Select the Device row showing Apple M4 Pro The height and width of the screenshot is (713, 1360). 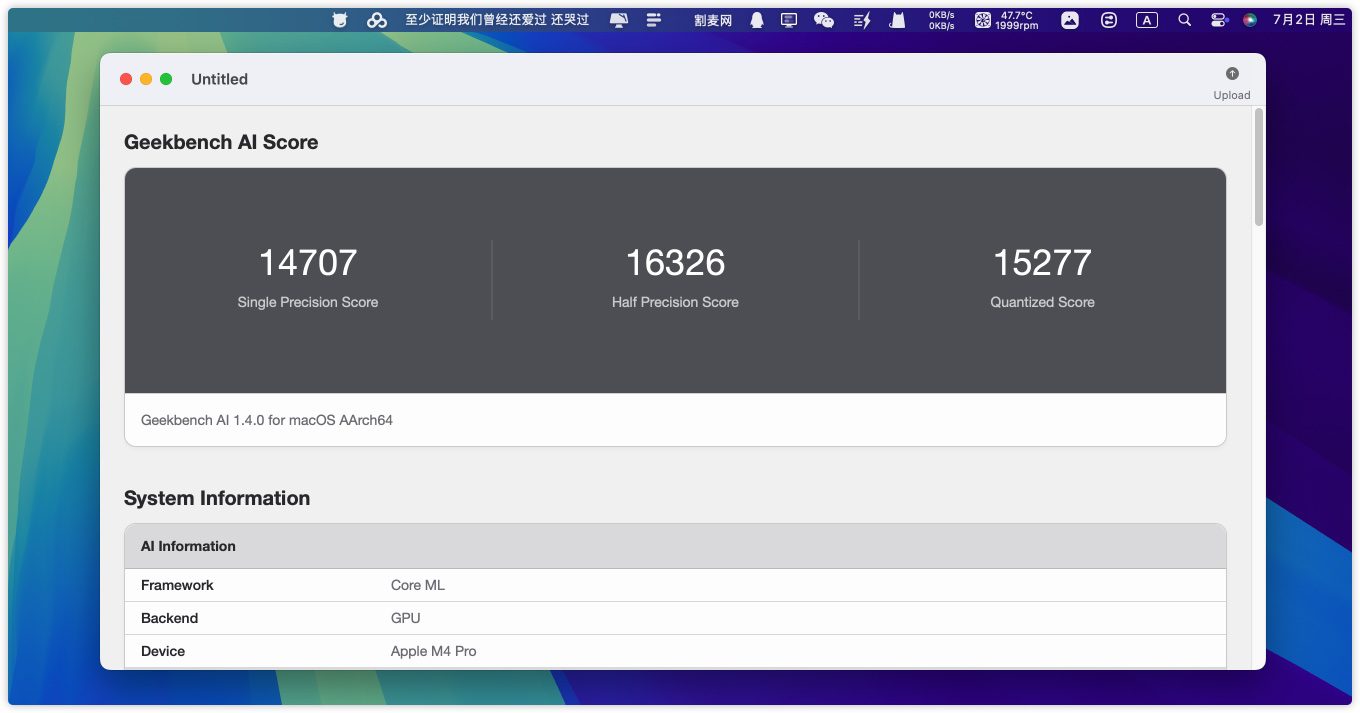675,651
